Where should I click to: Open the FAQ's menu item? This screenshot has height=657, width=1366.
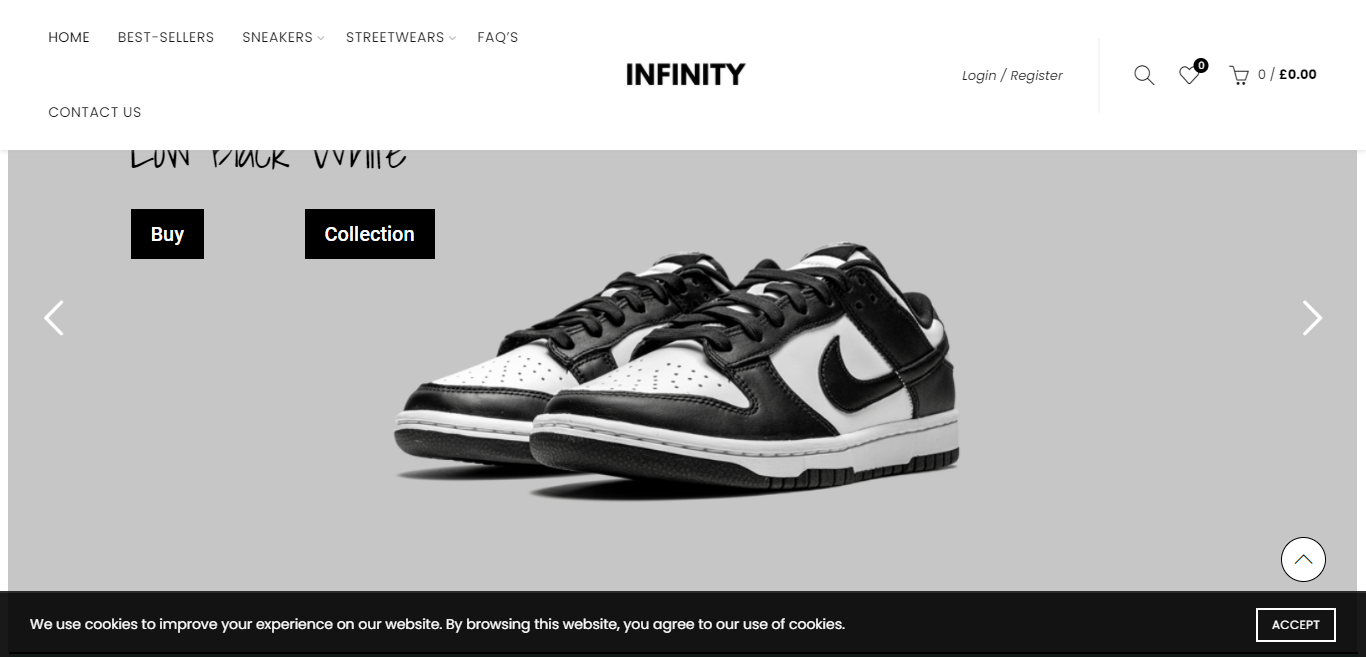(x=497, y=37)
